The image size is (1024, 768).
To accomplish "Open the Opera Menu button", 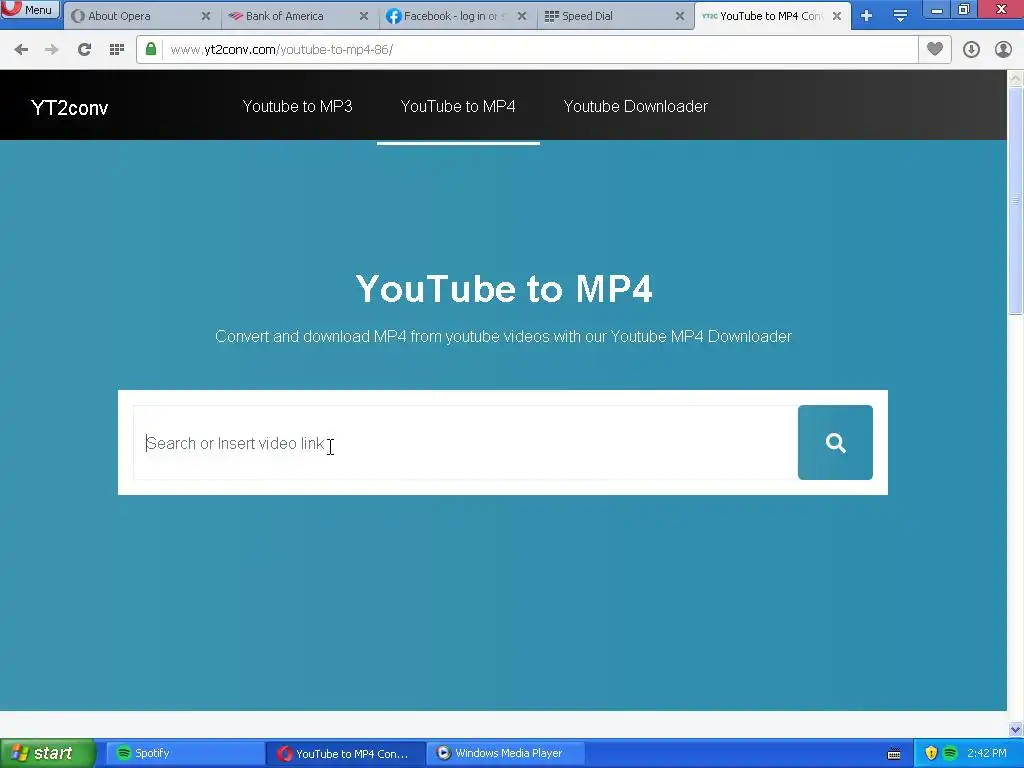I will click(x=30, y=10).
